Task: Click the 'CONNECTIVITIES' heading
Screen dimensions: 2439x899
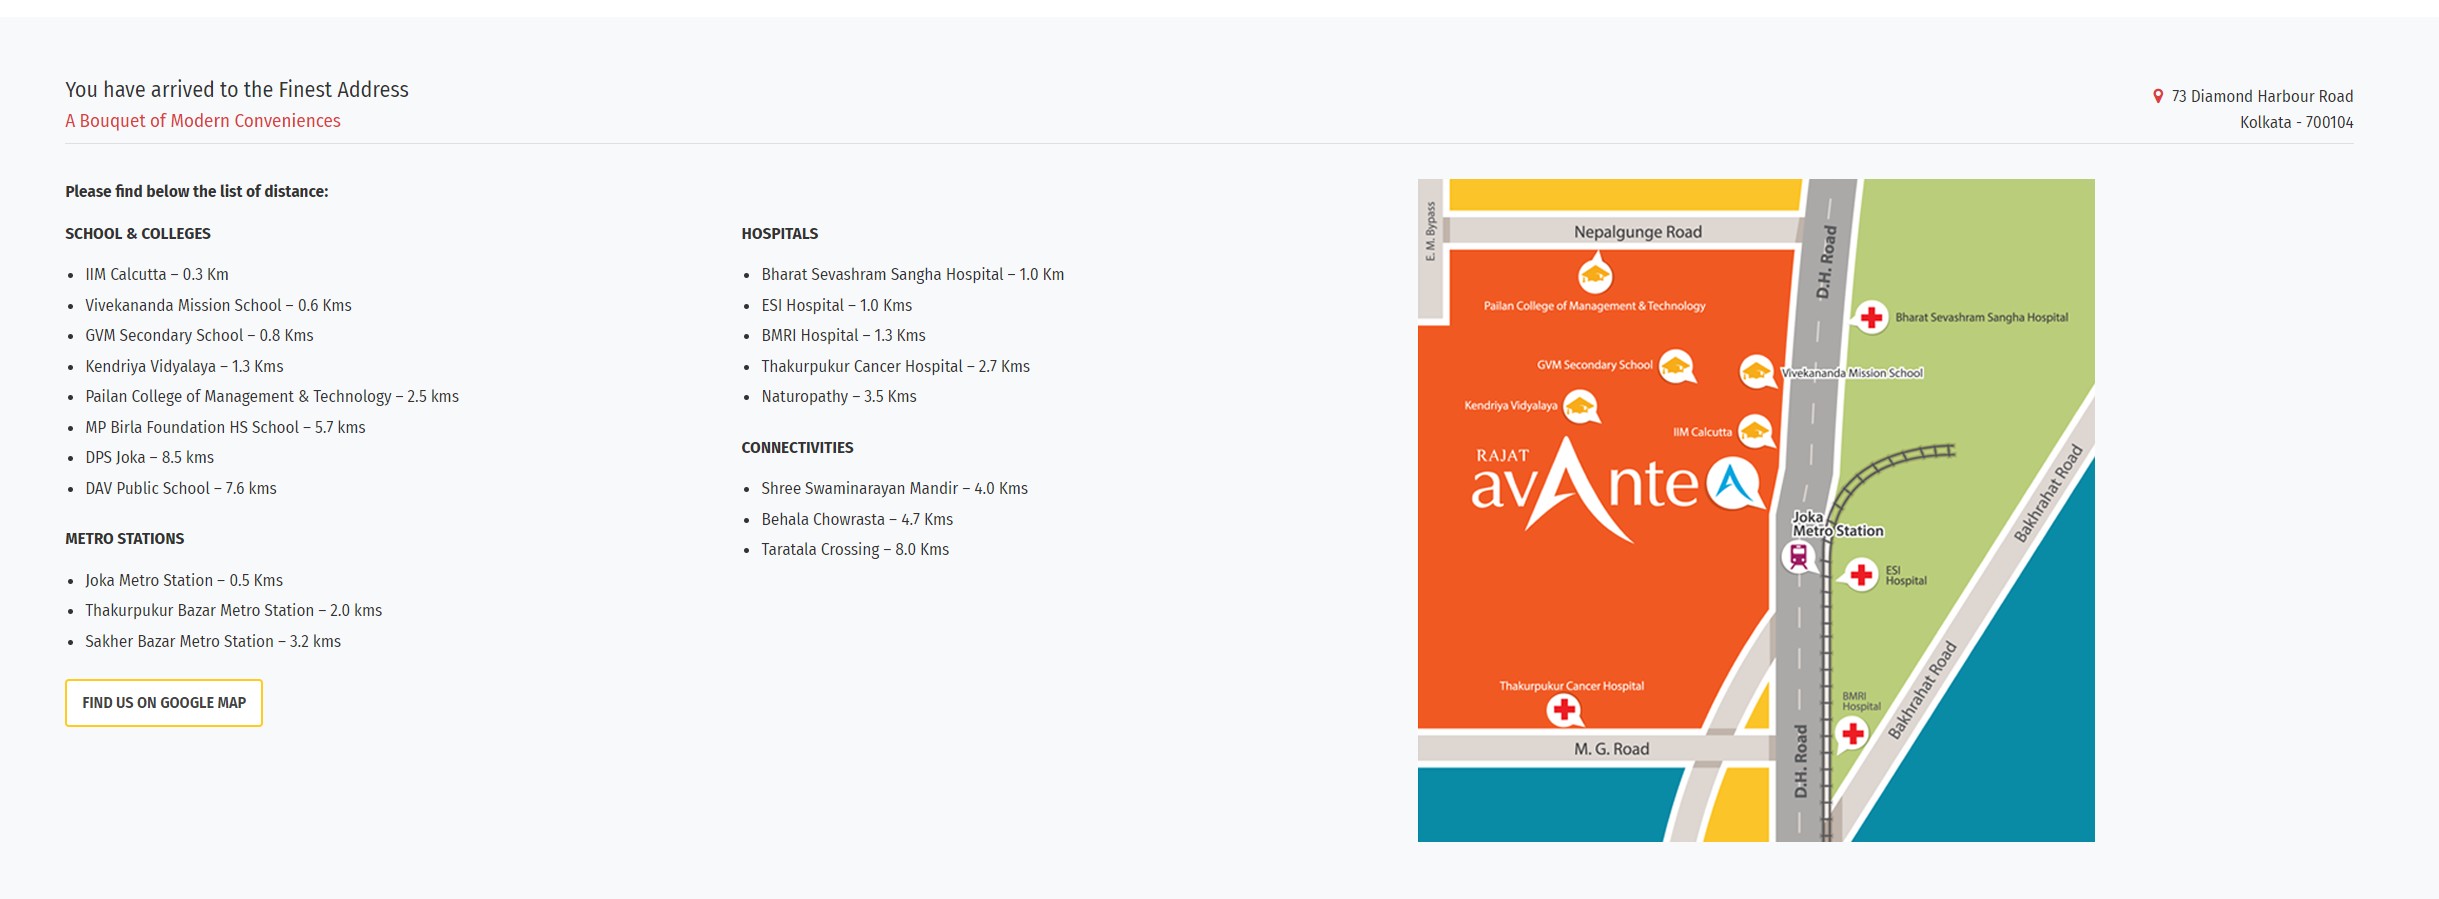Action: point(797,447)
